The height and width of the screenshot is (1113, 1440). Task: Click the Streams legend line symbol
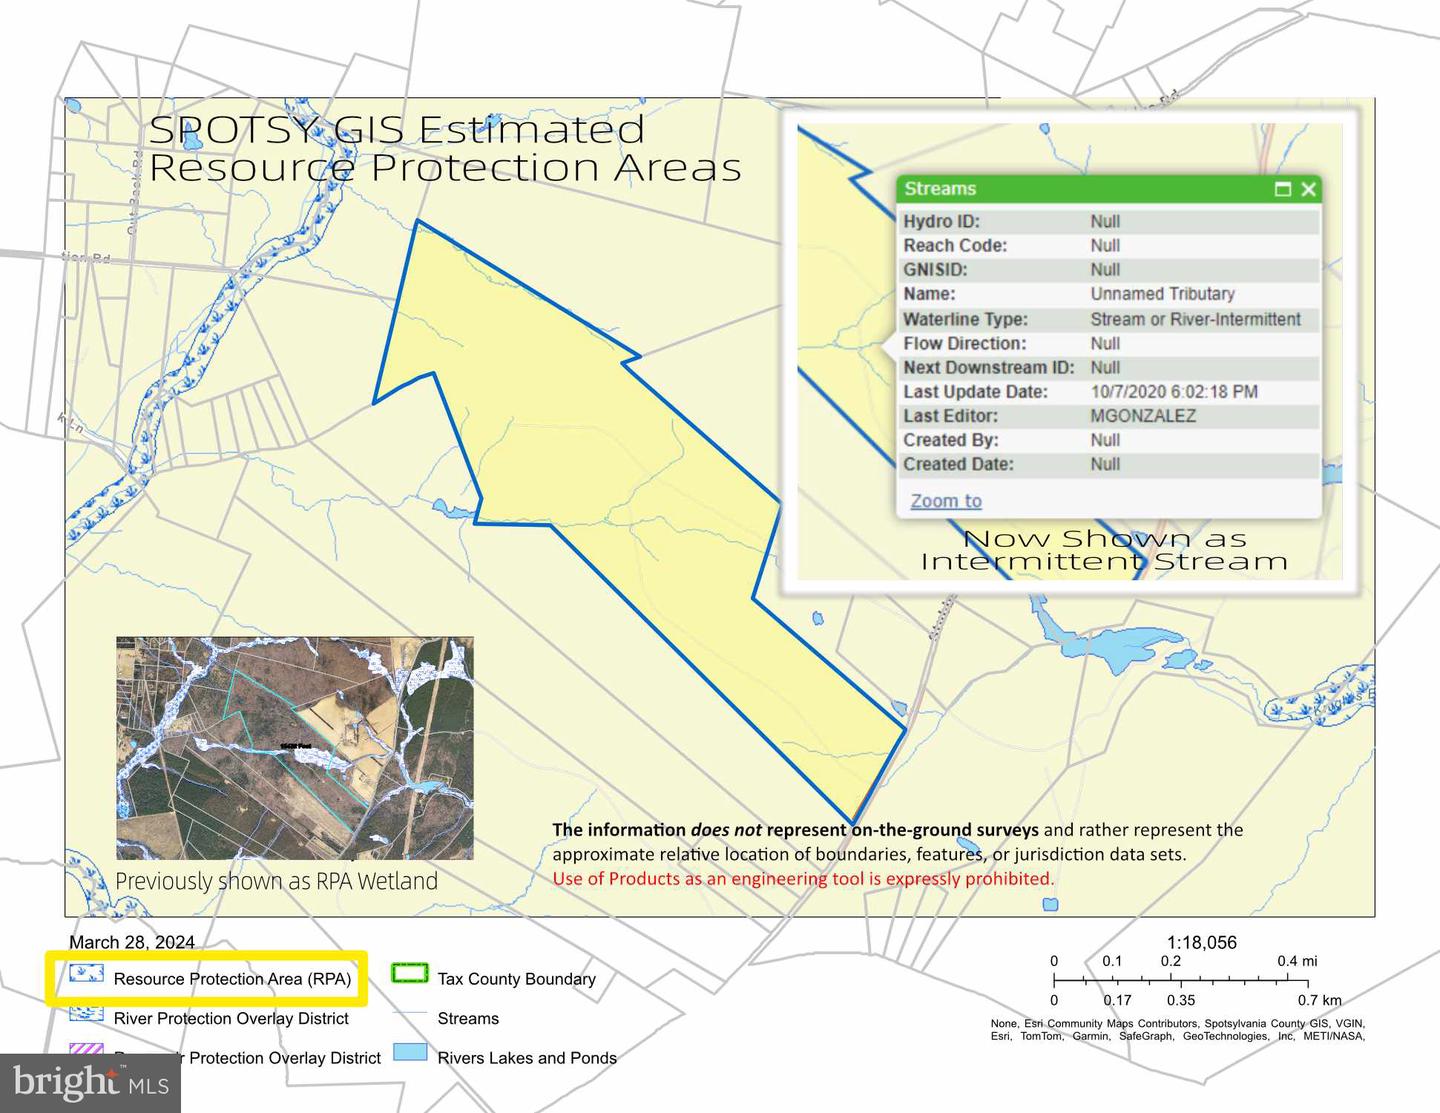(x=410, y=1014)
